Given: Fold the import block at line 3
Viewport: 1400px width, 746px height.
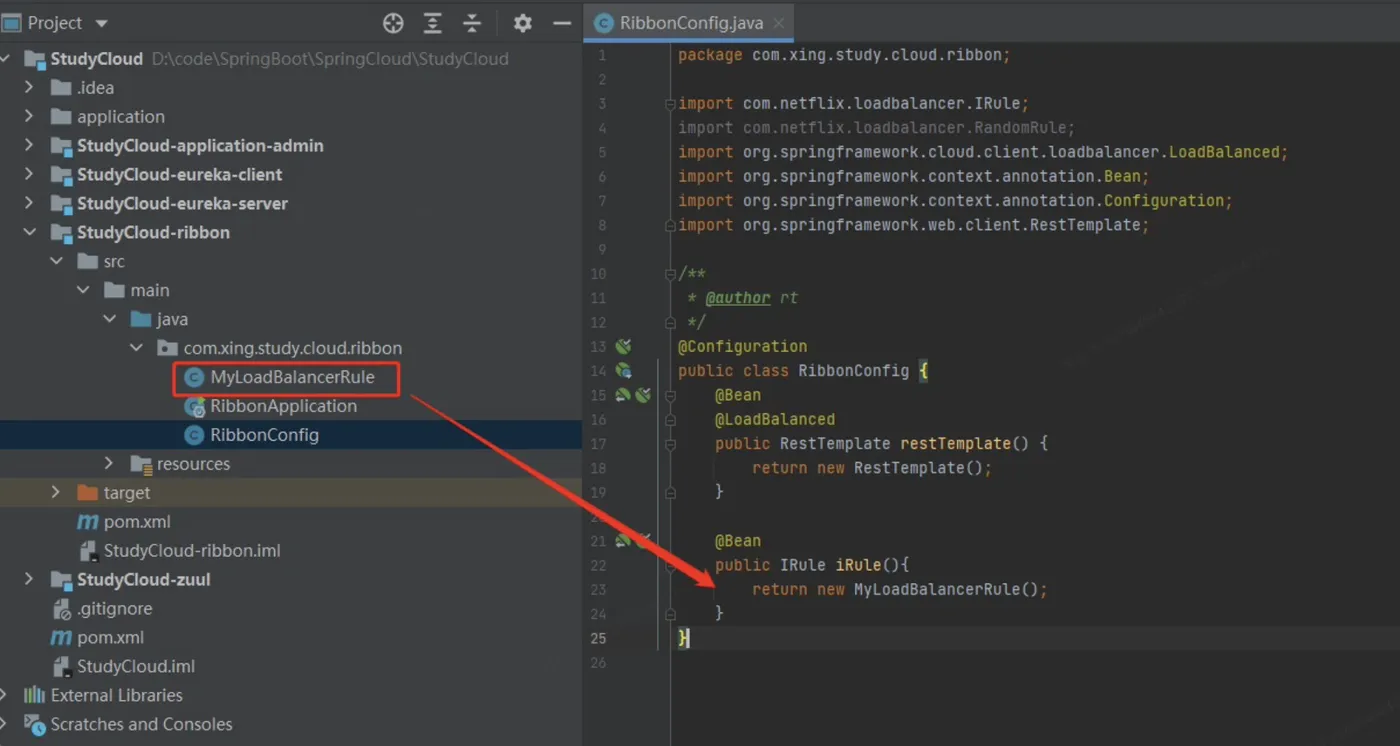Looking at the screenshot, I should [x=670, y=104].
